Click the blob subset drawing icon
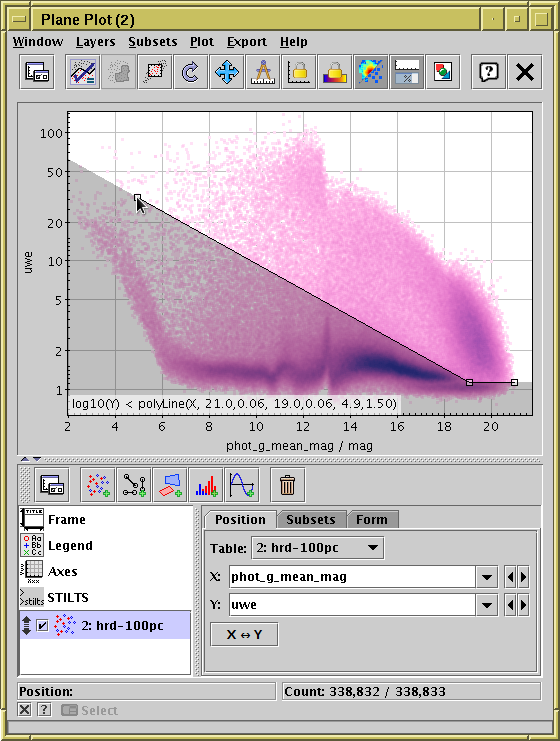Screen dimensions: 560x741 tap(119, 72)
